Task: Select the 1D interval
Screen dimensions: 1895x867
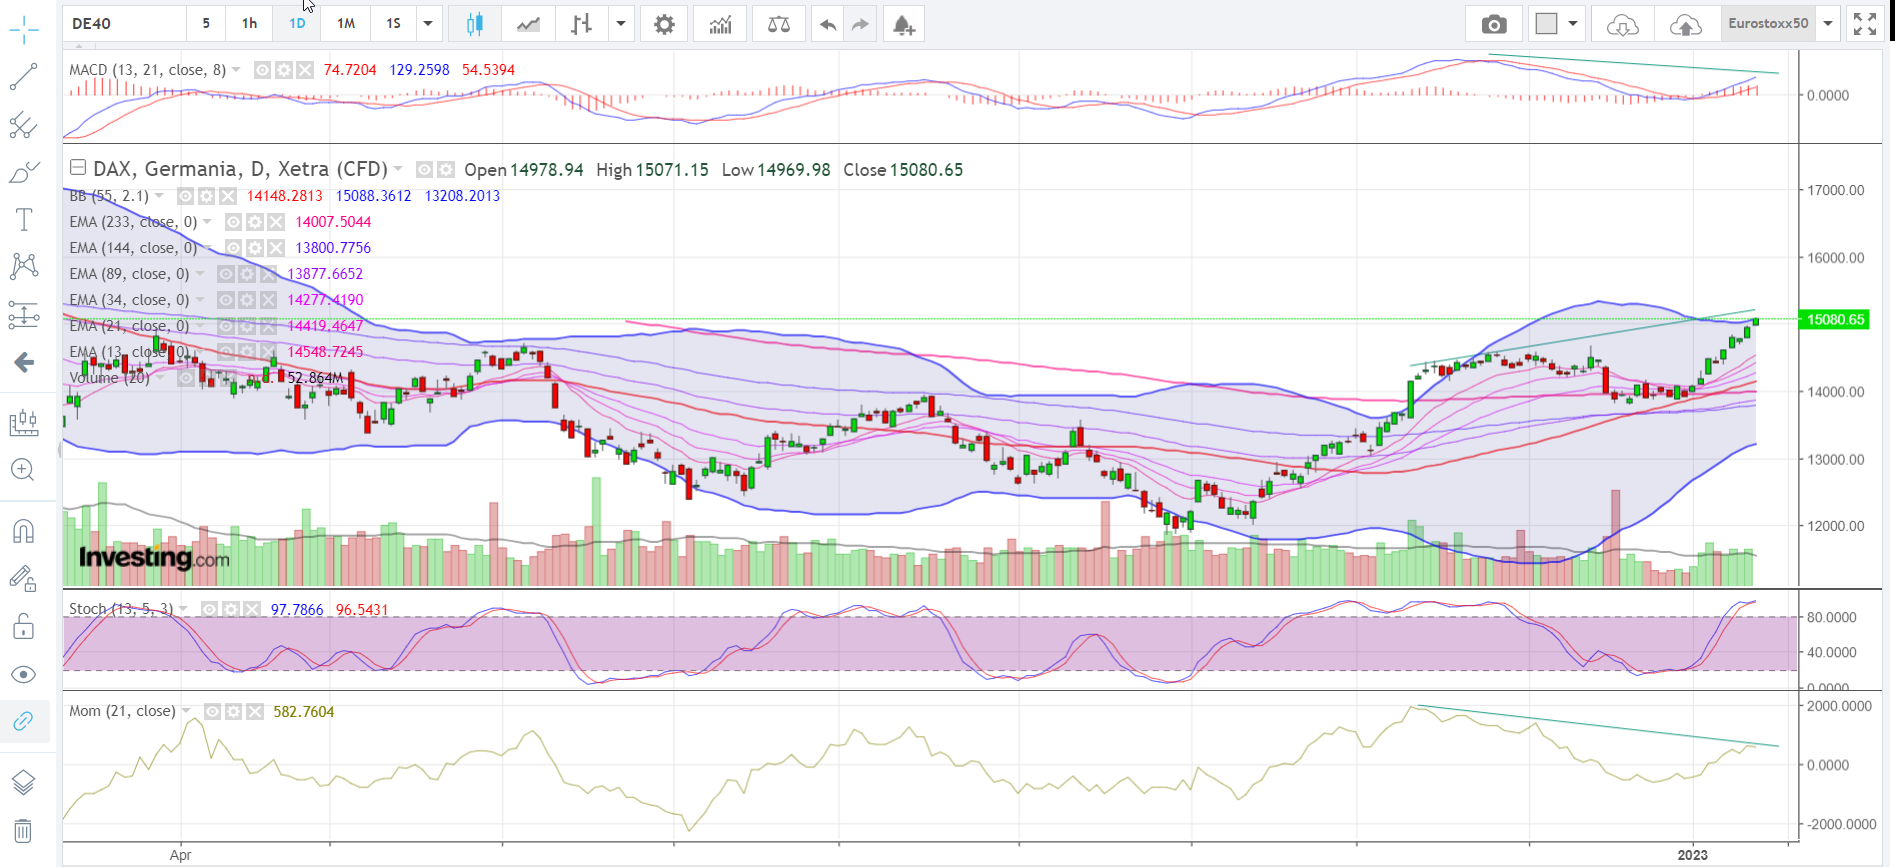Action: [x=297, y=23]
